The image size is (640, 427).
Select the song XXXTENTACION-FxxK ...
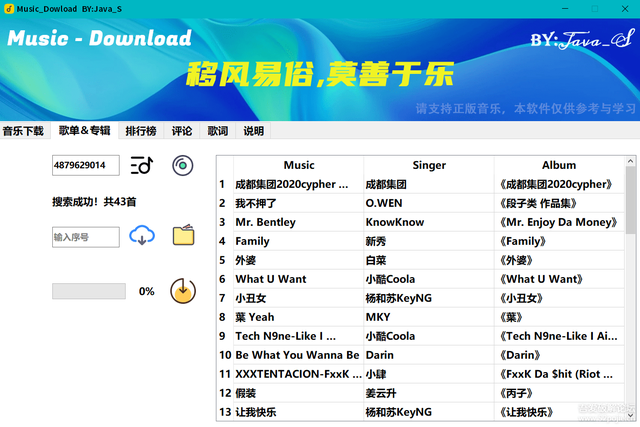coord(298,374)
